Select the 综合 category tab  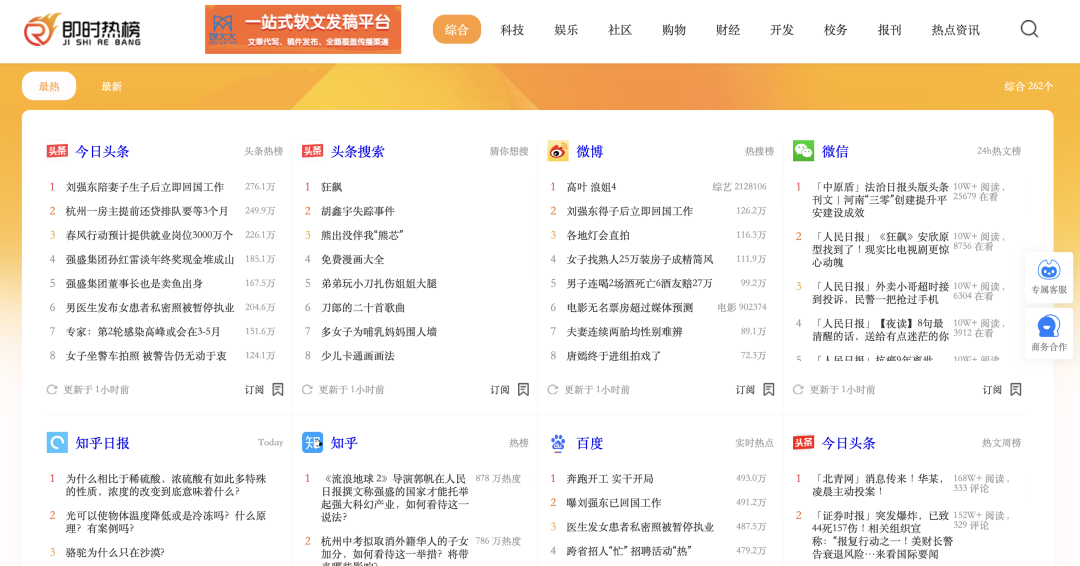point(457,30)
